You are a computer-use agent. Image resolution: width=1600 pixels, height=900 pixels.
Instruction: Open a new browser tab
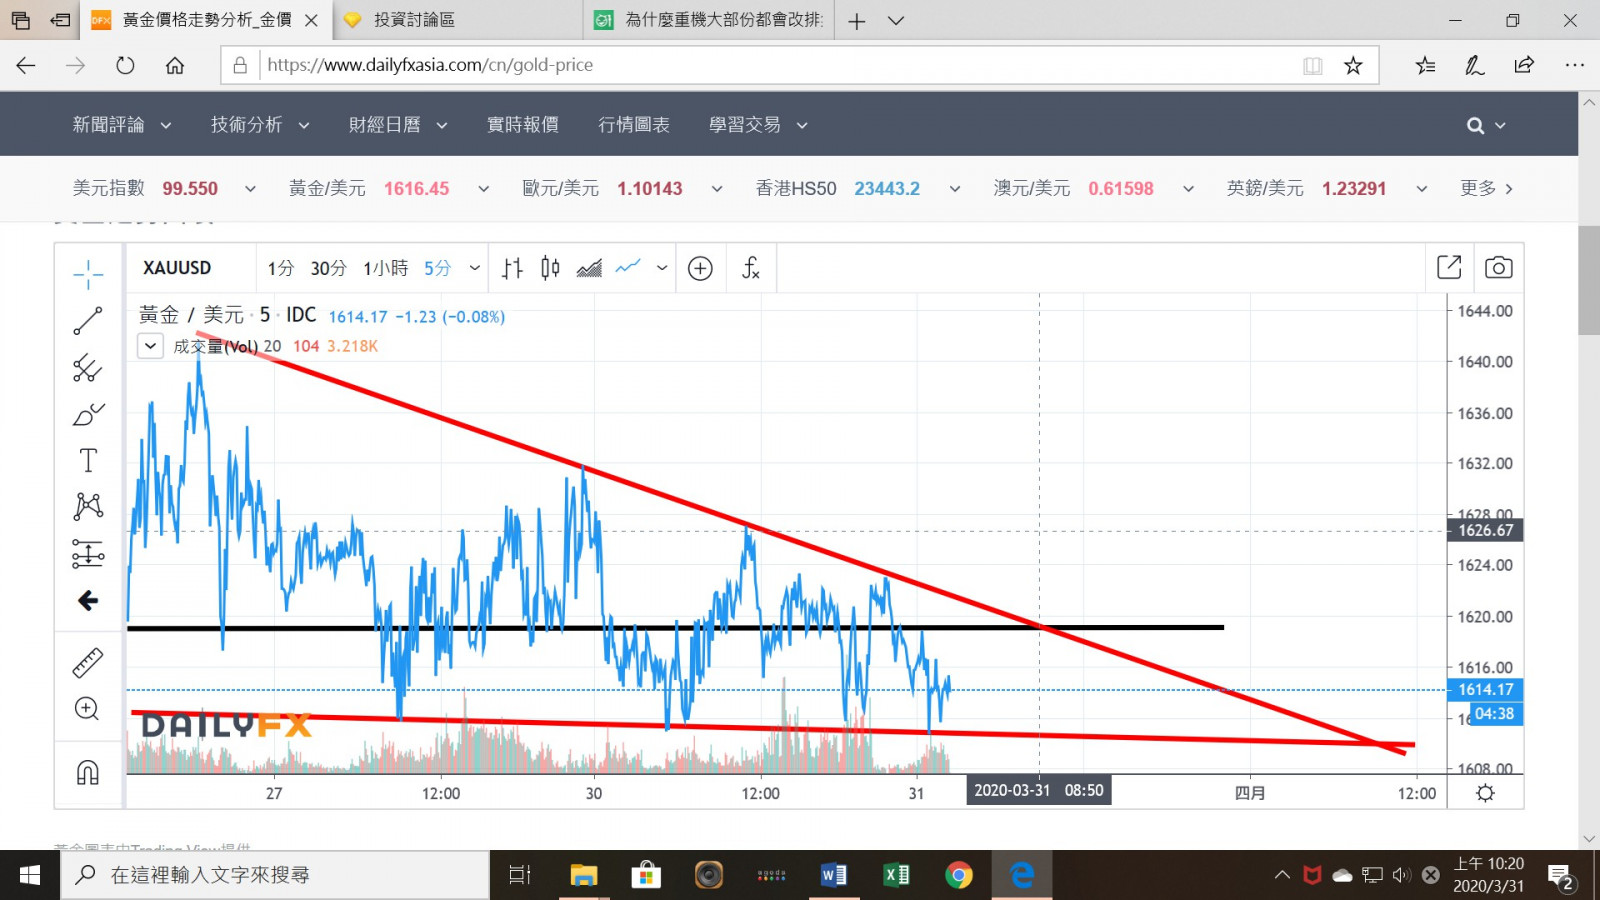click(857, 21)
